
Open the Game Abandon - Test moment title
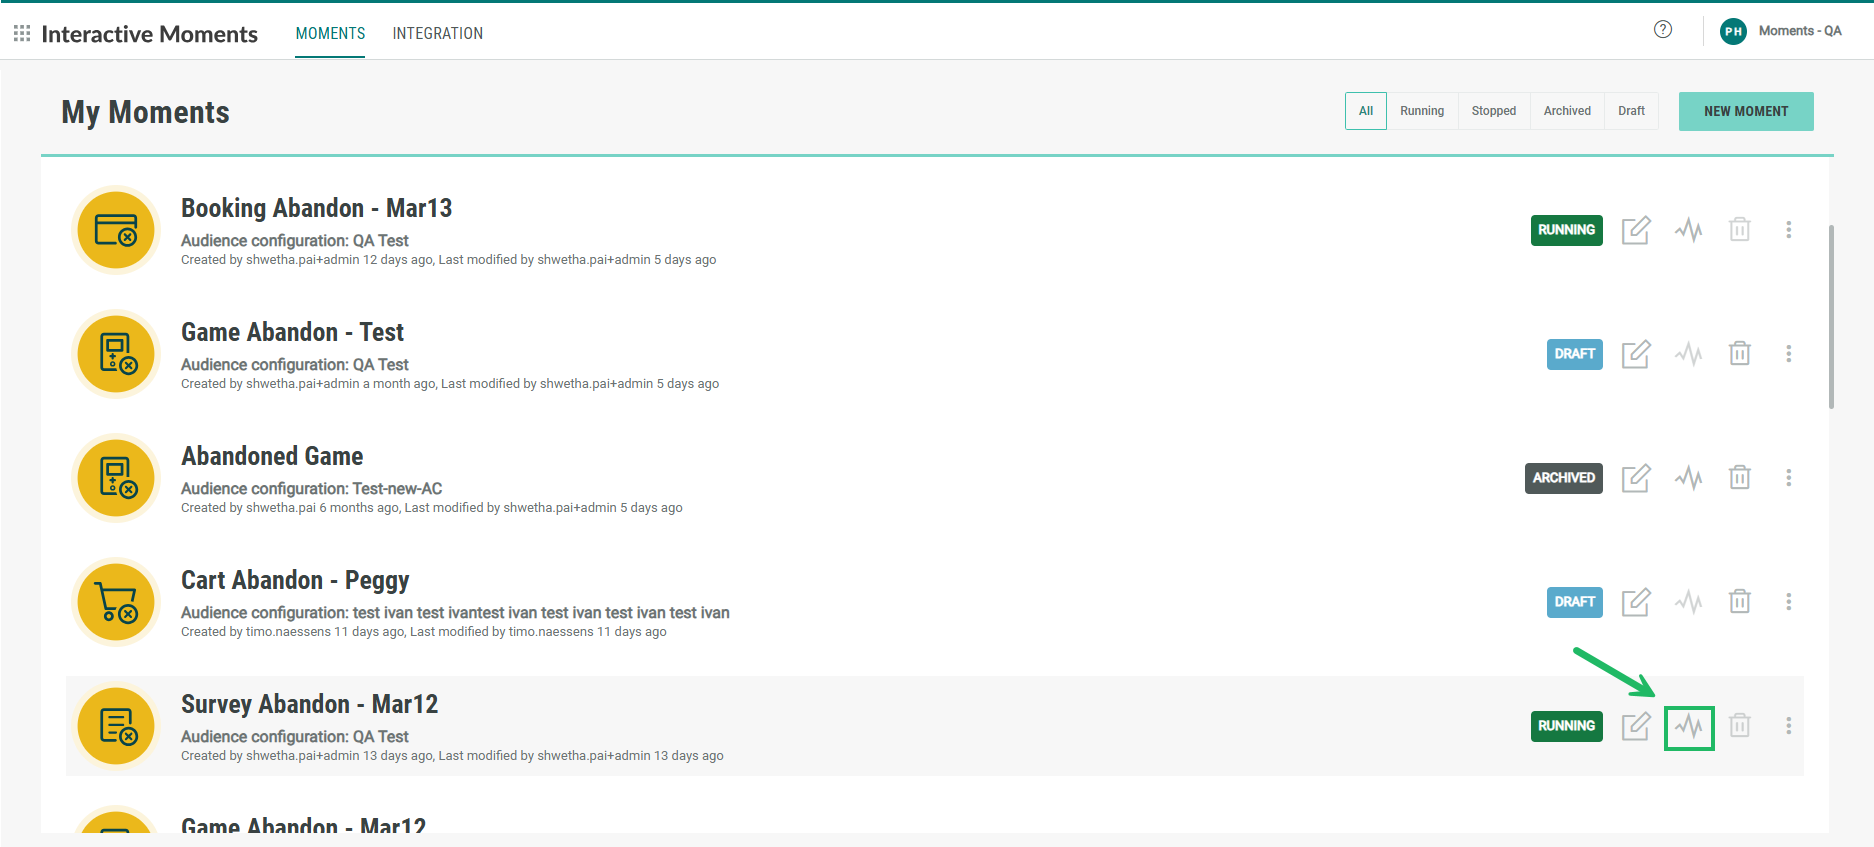[x=292, y=332]
